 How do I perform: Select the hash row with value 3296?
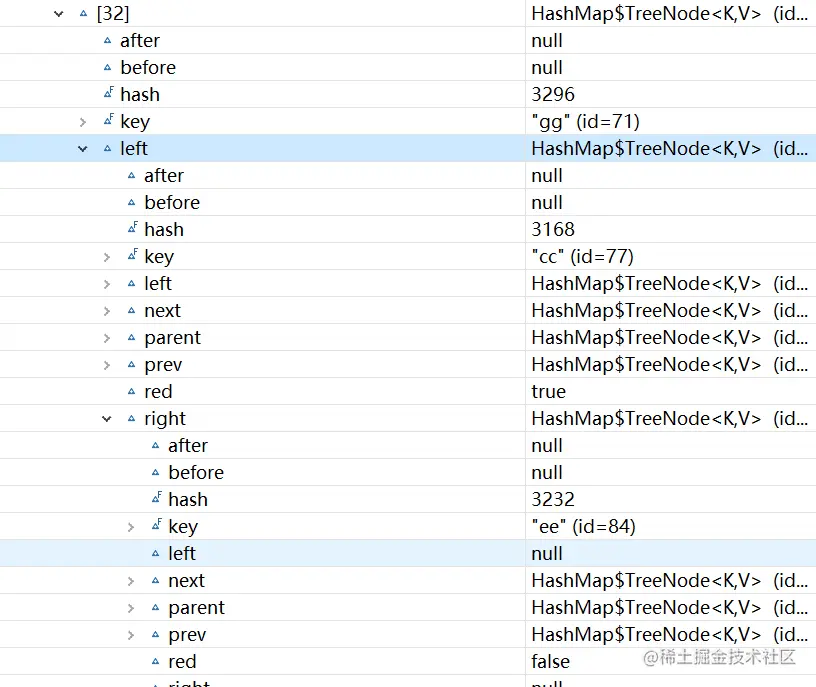[408, 94]
